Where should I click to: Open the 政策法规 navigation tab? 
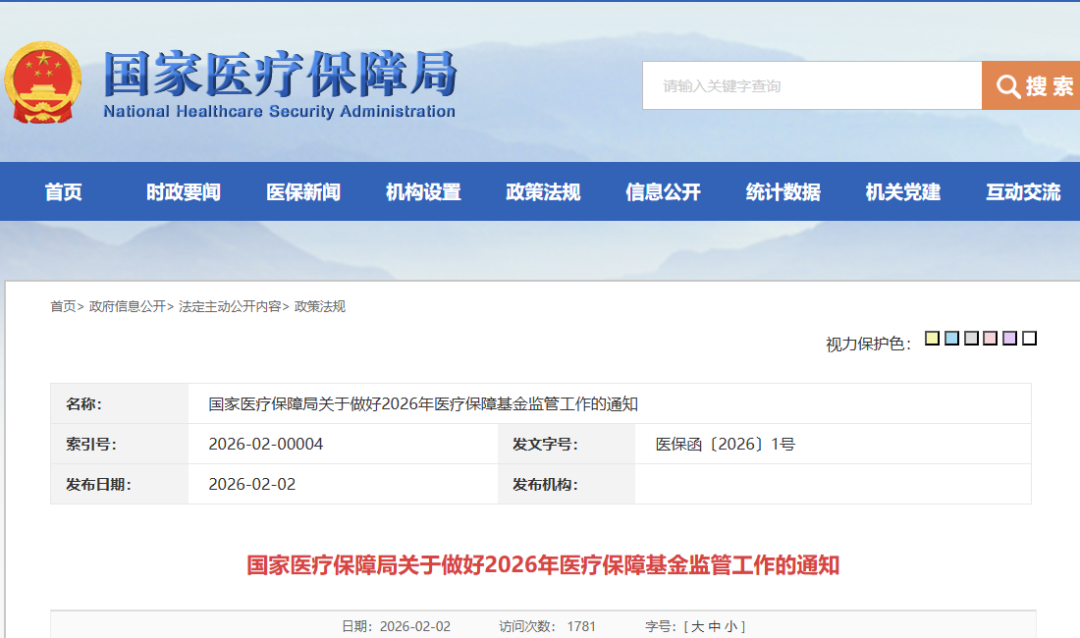tap(543, 192)
